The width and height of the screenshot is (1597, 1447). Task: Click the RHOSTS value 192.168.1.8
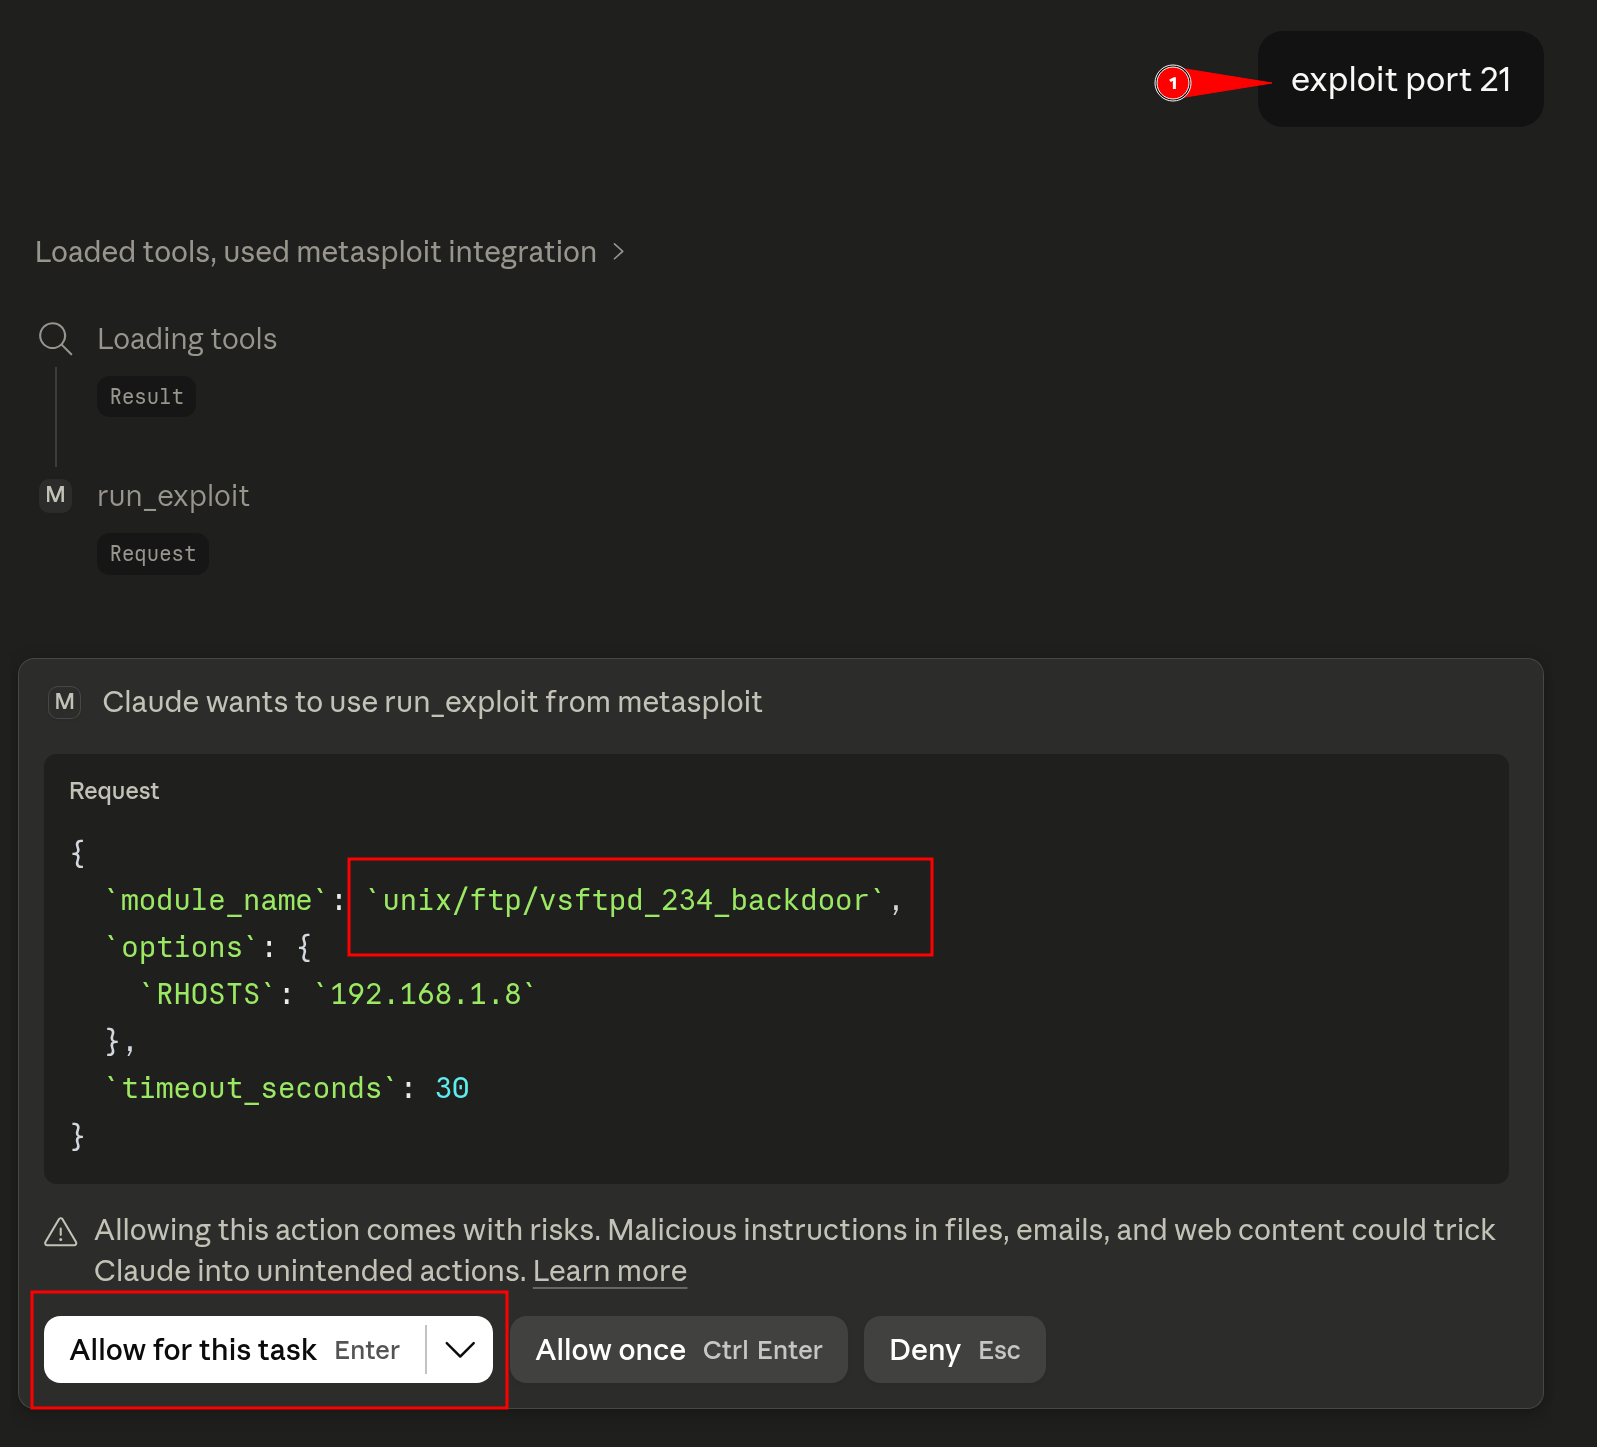coord(426,995)
